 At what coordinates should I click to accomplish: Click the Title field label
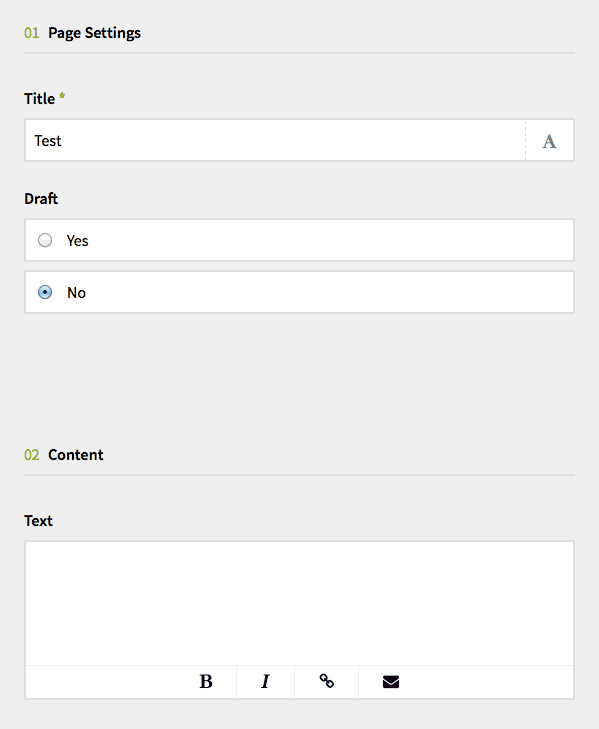point(40,99)
